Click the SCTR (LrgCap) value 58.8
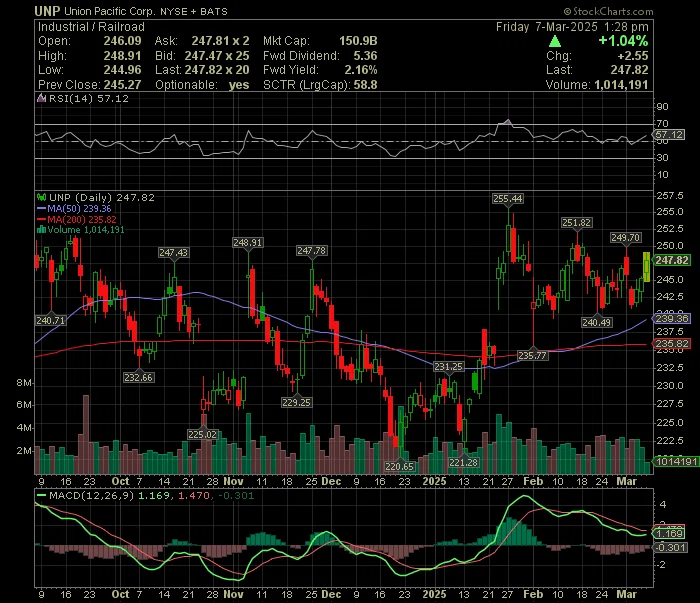The width and height of the screenshot is (700, 603). pos(365,85)
